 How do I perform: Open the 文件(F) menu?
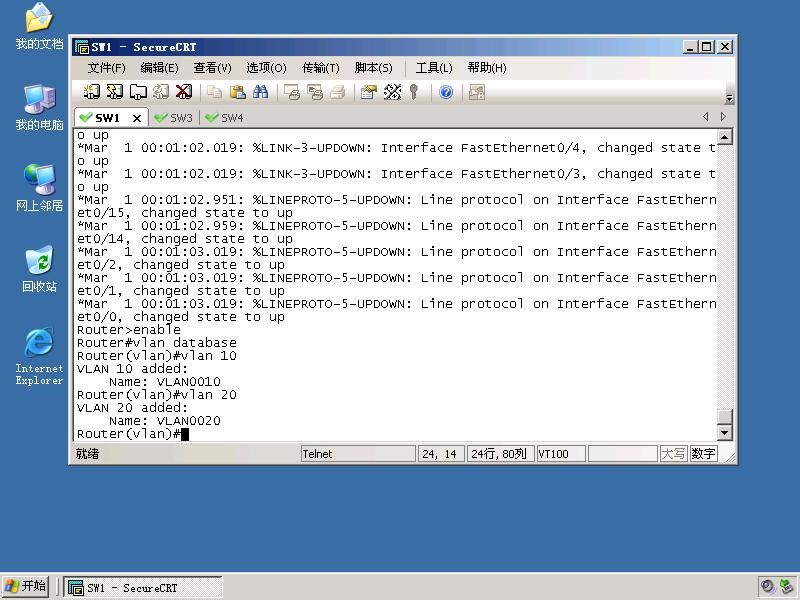(x=106, y=68)
